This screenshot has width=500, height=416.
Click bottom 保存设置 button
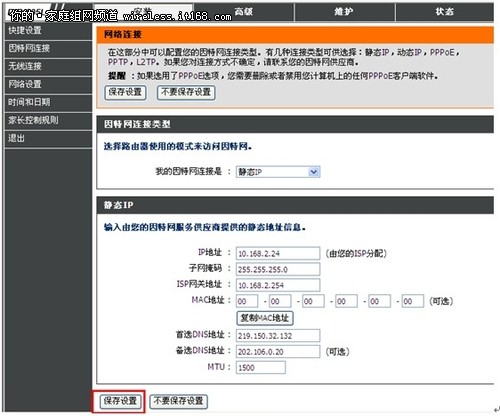click(120, 401)
